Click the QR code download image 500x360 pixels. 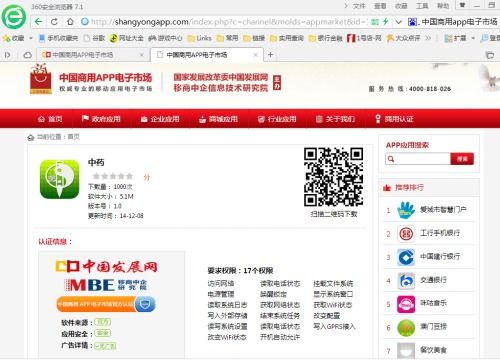(333, 177)
